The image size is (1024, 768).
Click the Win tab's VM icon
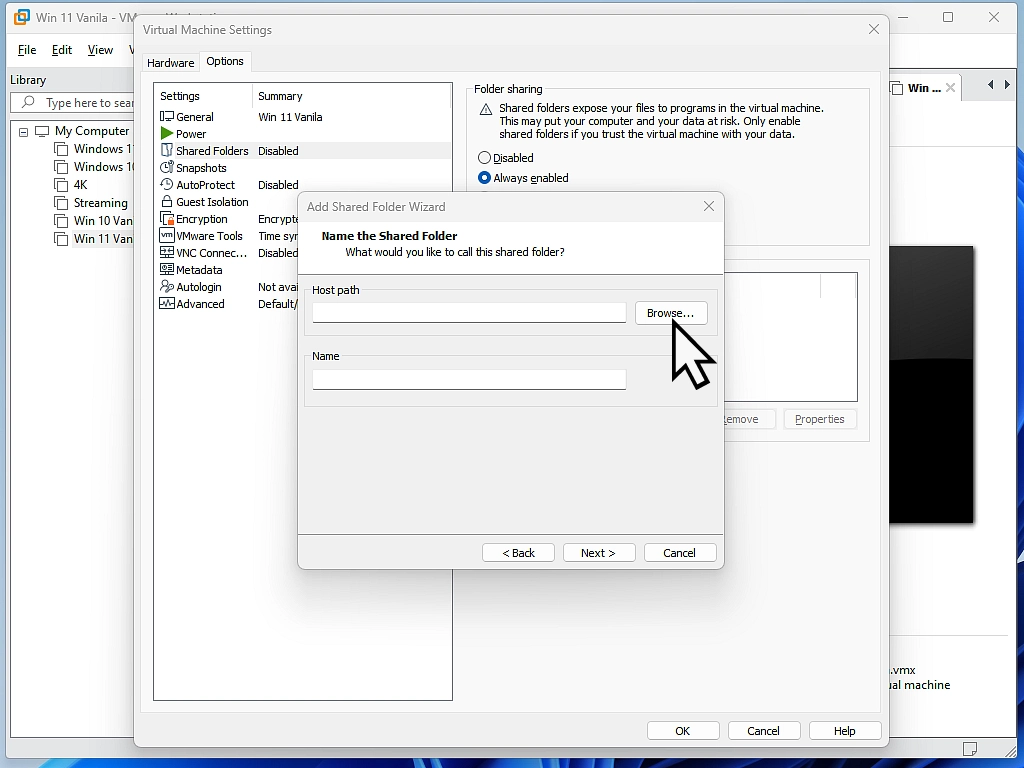[897, 88]
